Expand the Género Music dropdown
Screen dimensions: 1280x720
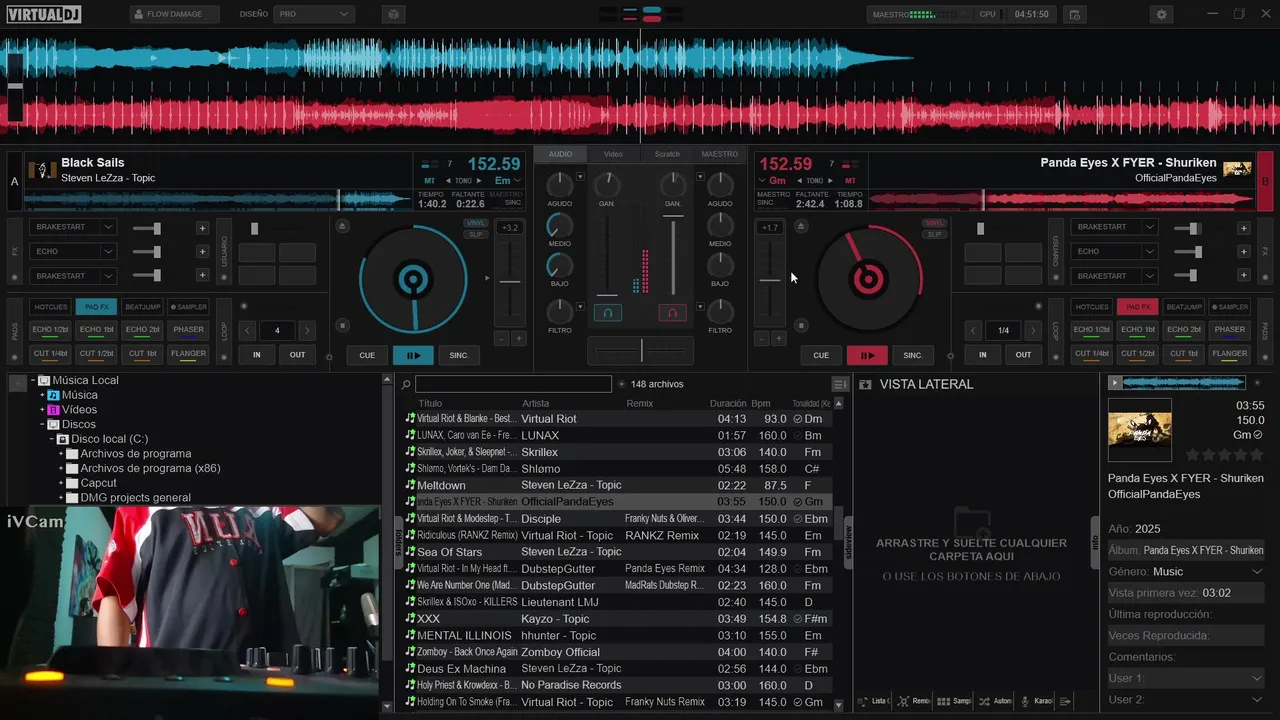[1257, 572]
